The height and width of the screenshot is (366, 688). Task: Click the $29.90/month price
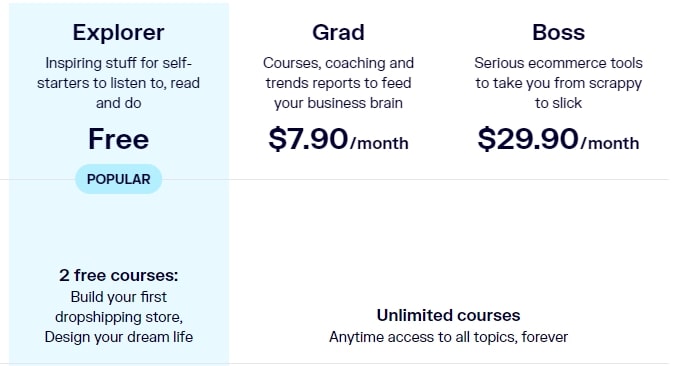(x=558, y=139)
